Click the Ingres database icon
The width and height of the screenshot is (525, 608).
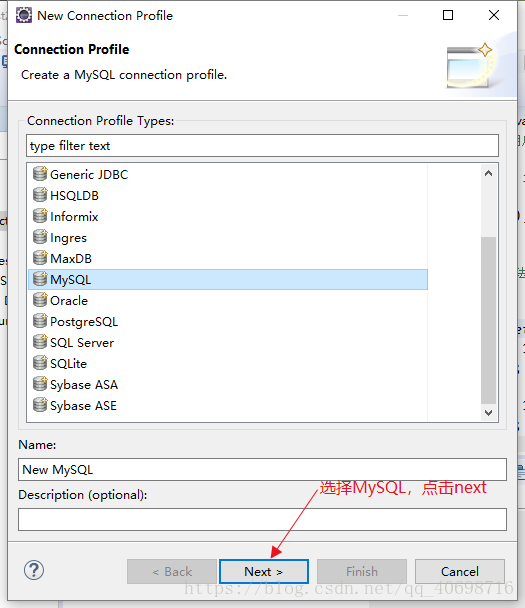[x=40, y=237]
